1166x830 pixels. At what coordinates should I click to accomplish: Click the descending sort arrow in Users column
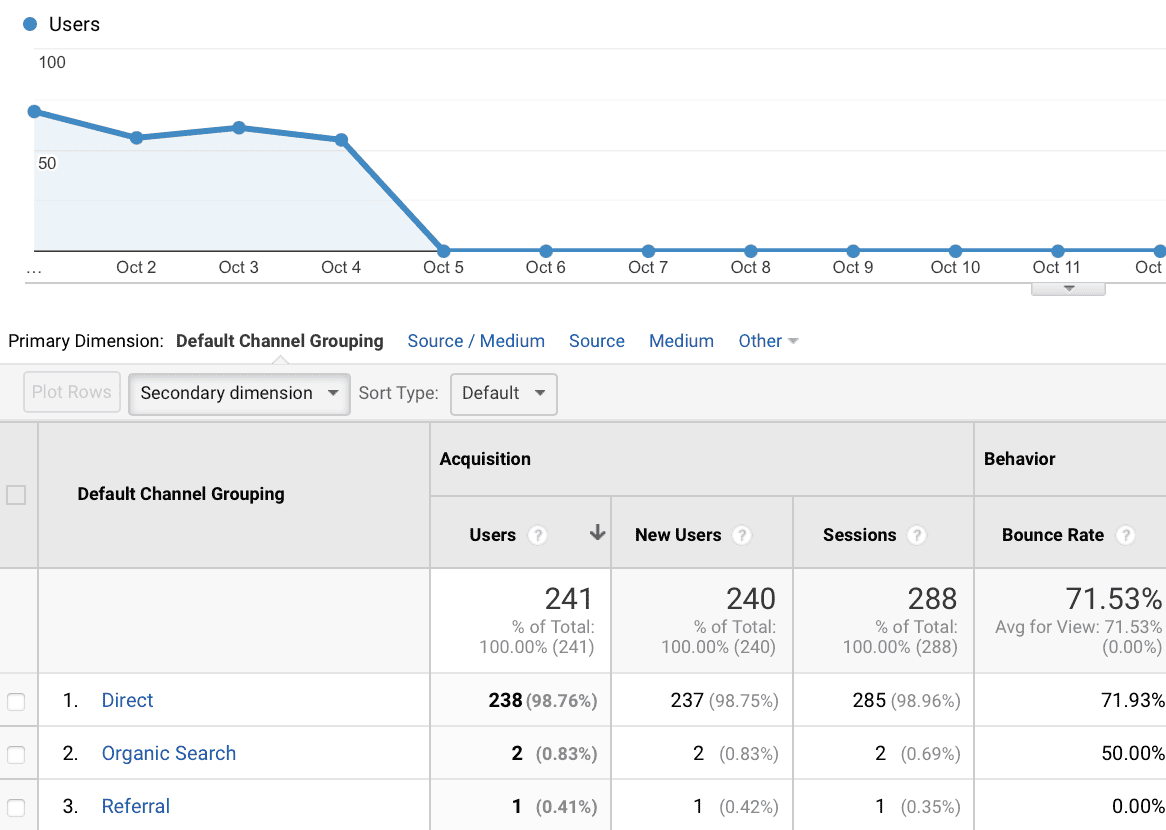point(597,533)
